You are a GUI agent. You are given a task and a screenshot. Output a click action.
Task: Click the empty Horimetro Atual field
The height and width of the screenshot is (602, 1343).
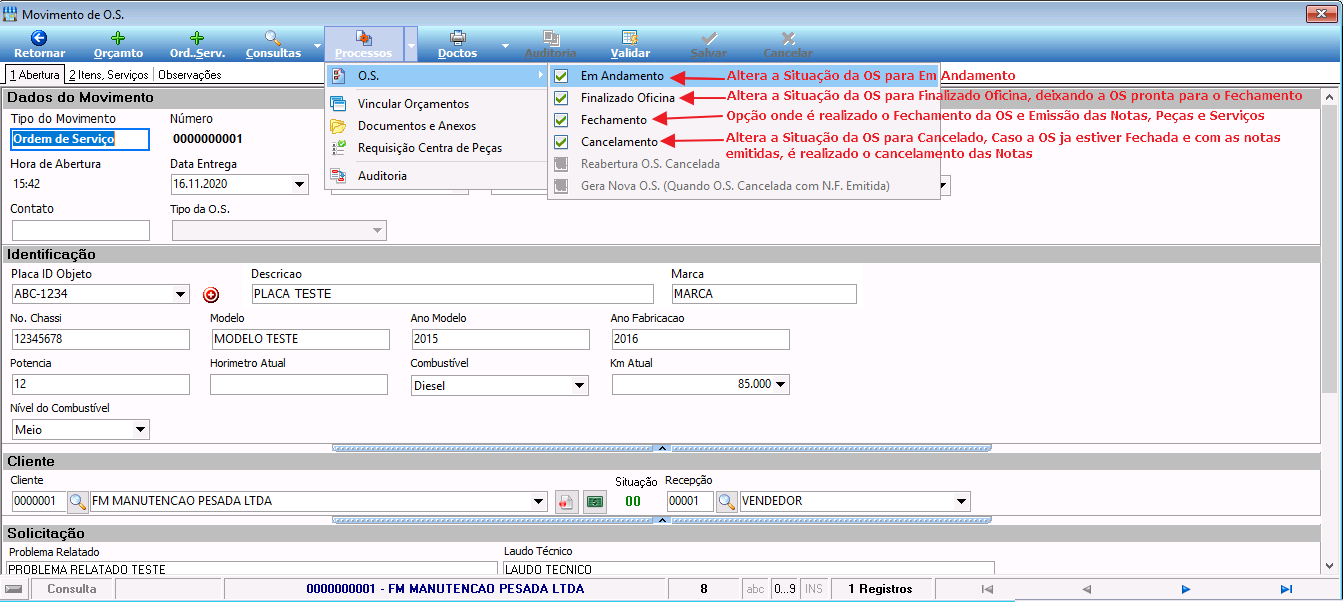299,385
